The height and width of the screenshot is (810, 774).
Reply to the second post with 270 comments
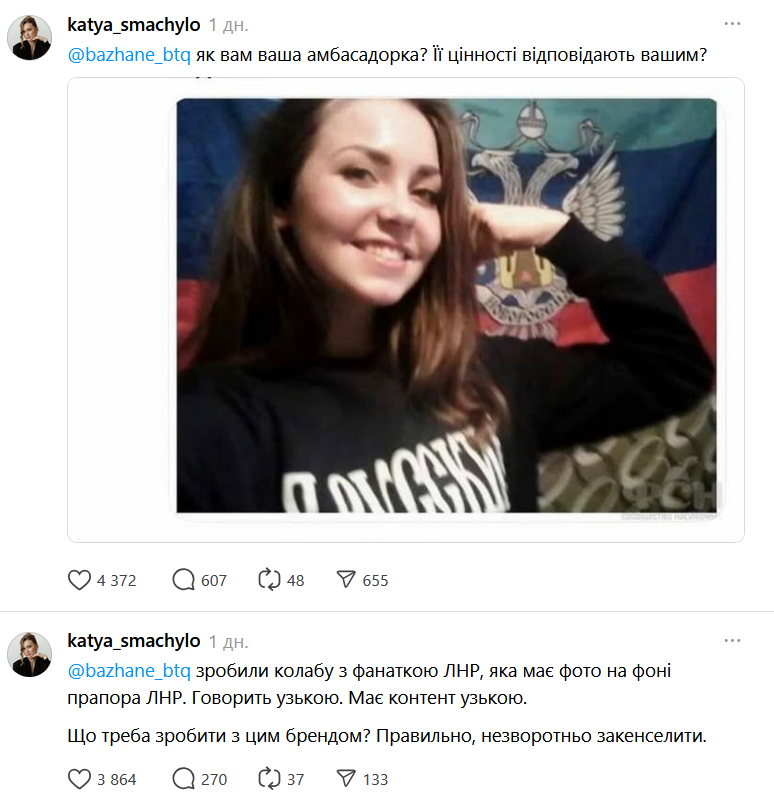click(184, 779)
